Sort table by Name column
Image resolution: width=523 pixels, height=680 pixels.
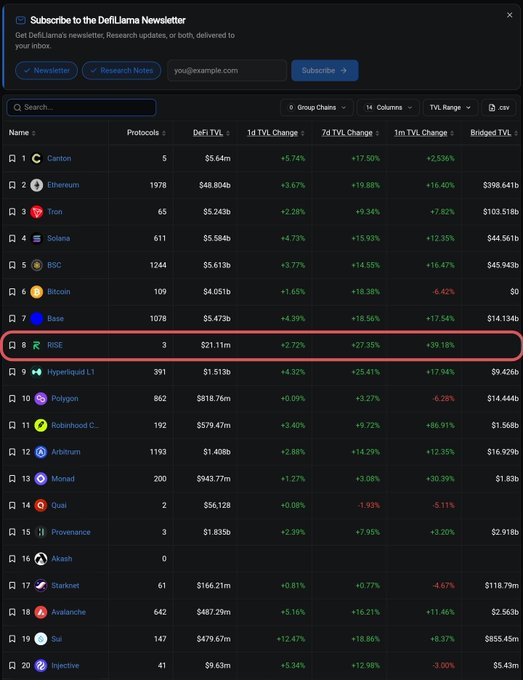click(22, 133)
